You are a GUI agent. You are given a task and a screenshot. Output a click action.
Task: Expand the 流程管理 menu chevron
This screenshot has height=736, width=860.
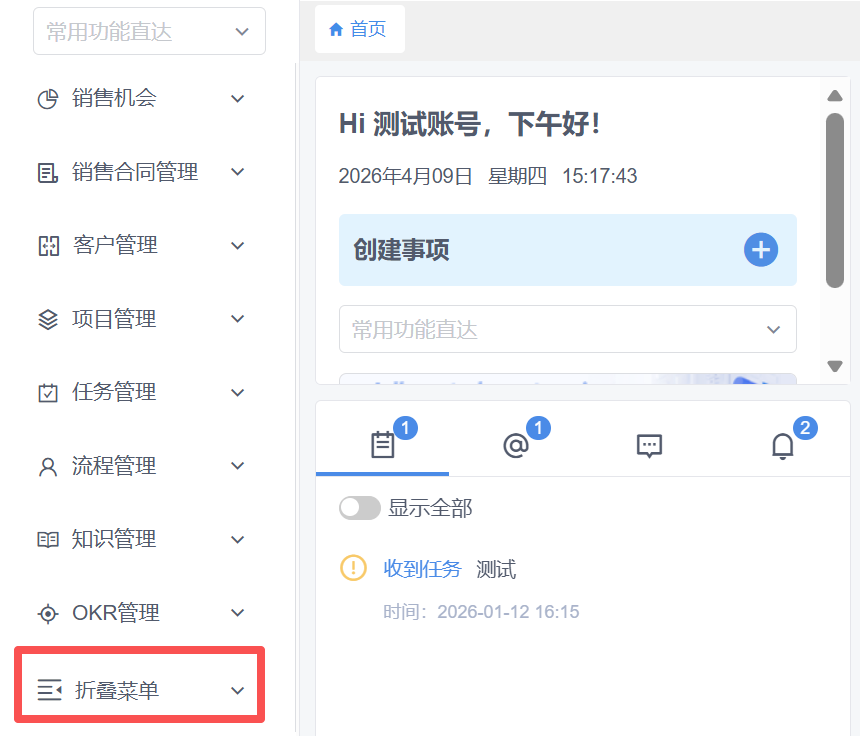click(x=237, y=466)
